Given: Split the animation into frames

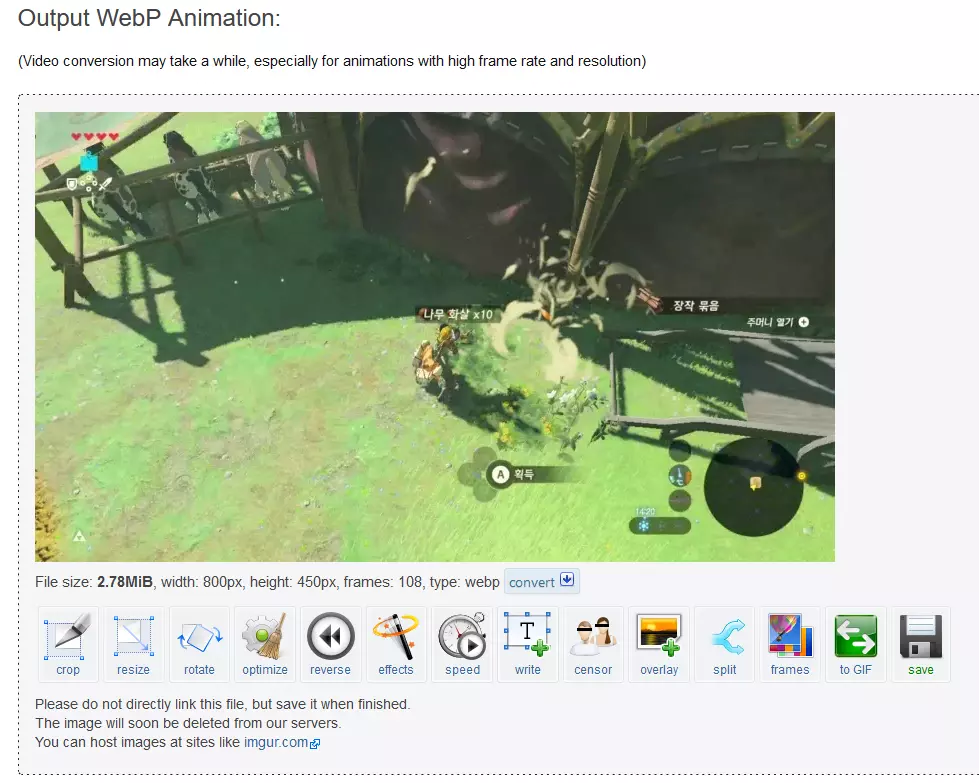Looking at the screenshot, I should [724, 644].
